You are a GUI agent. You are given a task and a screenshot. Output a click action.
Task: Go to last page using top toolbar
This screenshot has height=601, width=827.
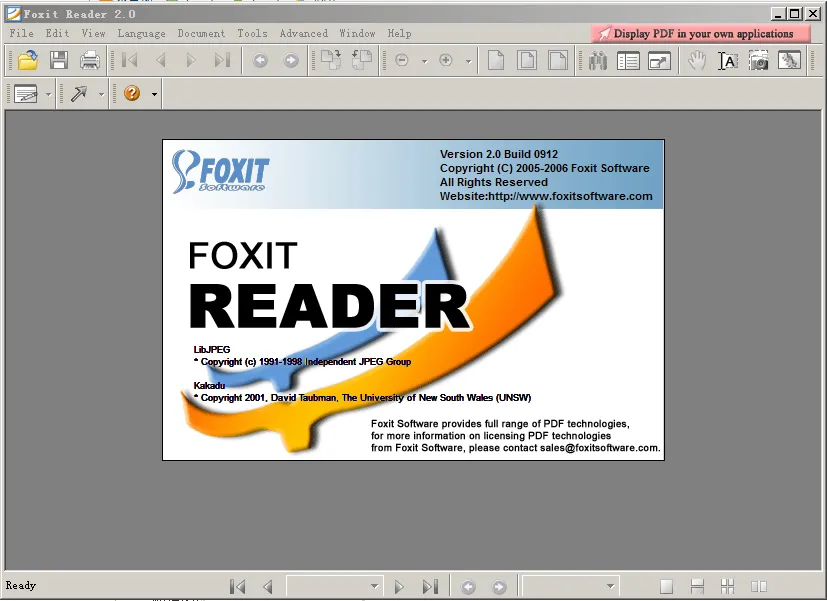pos(222,60)
